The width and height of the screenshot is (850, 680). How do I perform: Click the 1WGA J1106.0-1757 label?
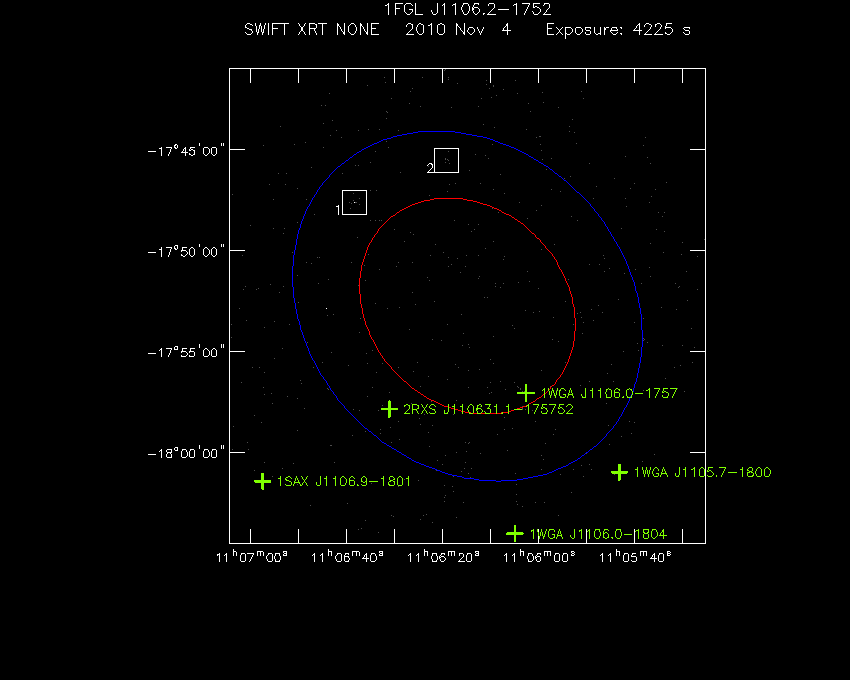(x=609, y=393)
